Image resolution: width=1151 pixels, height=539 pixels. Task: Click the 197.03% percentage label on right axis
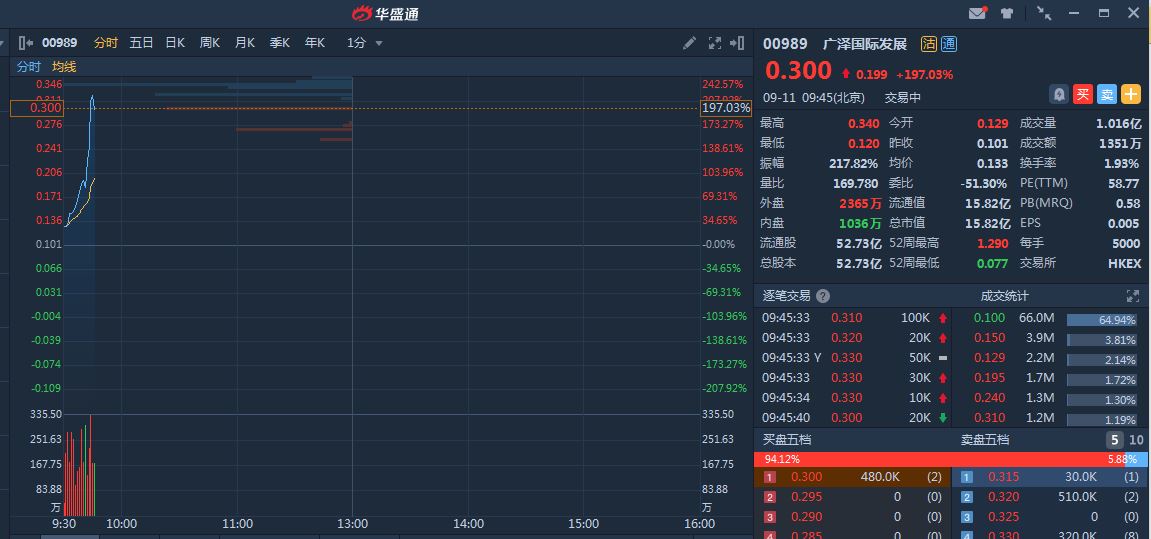pyautogui.click(x=726, y=108)
